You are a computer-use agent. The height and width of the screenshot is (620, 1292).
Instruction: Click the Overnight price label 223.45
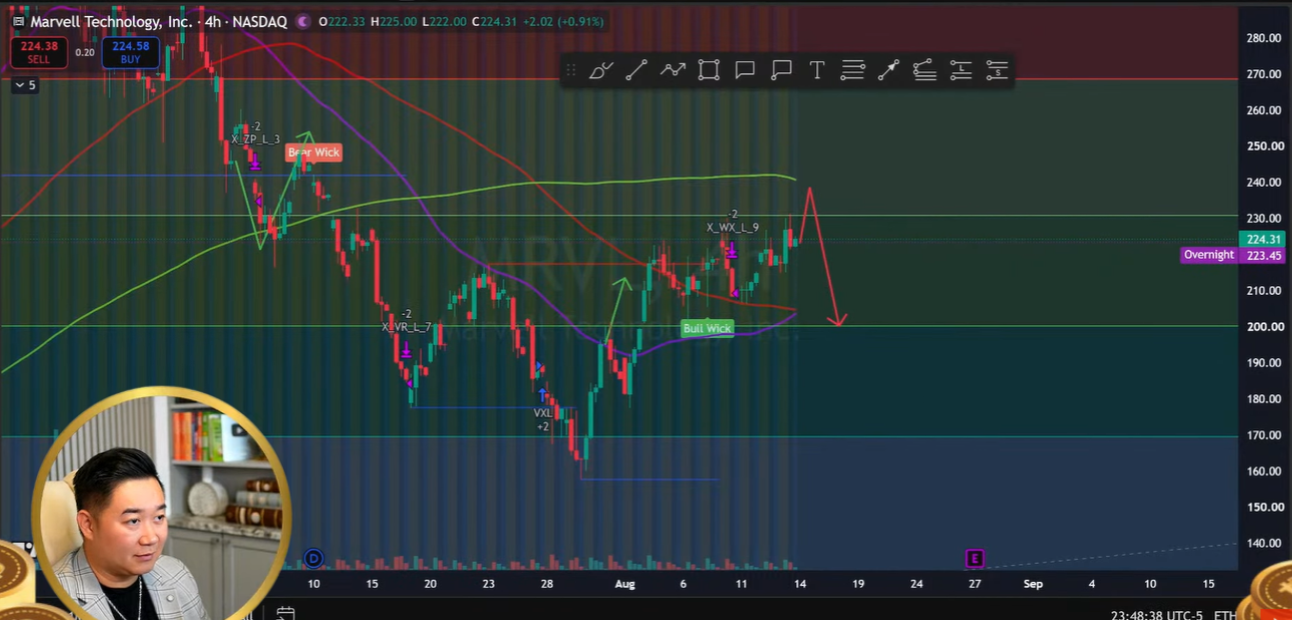tap(1233, 255)
